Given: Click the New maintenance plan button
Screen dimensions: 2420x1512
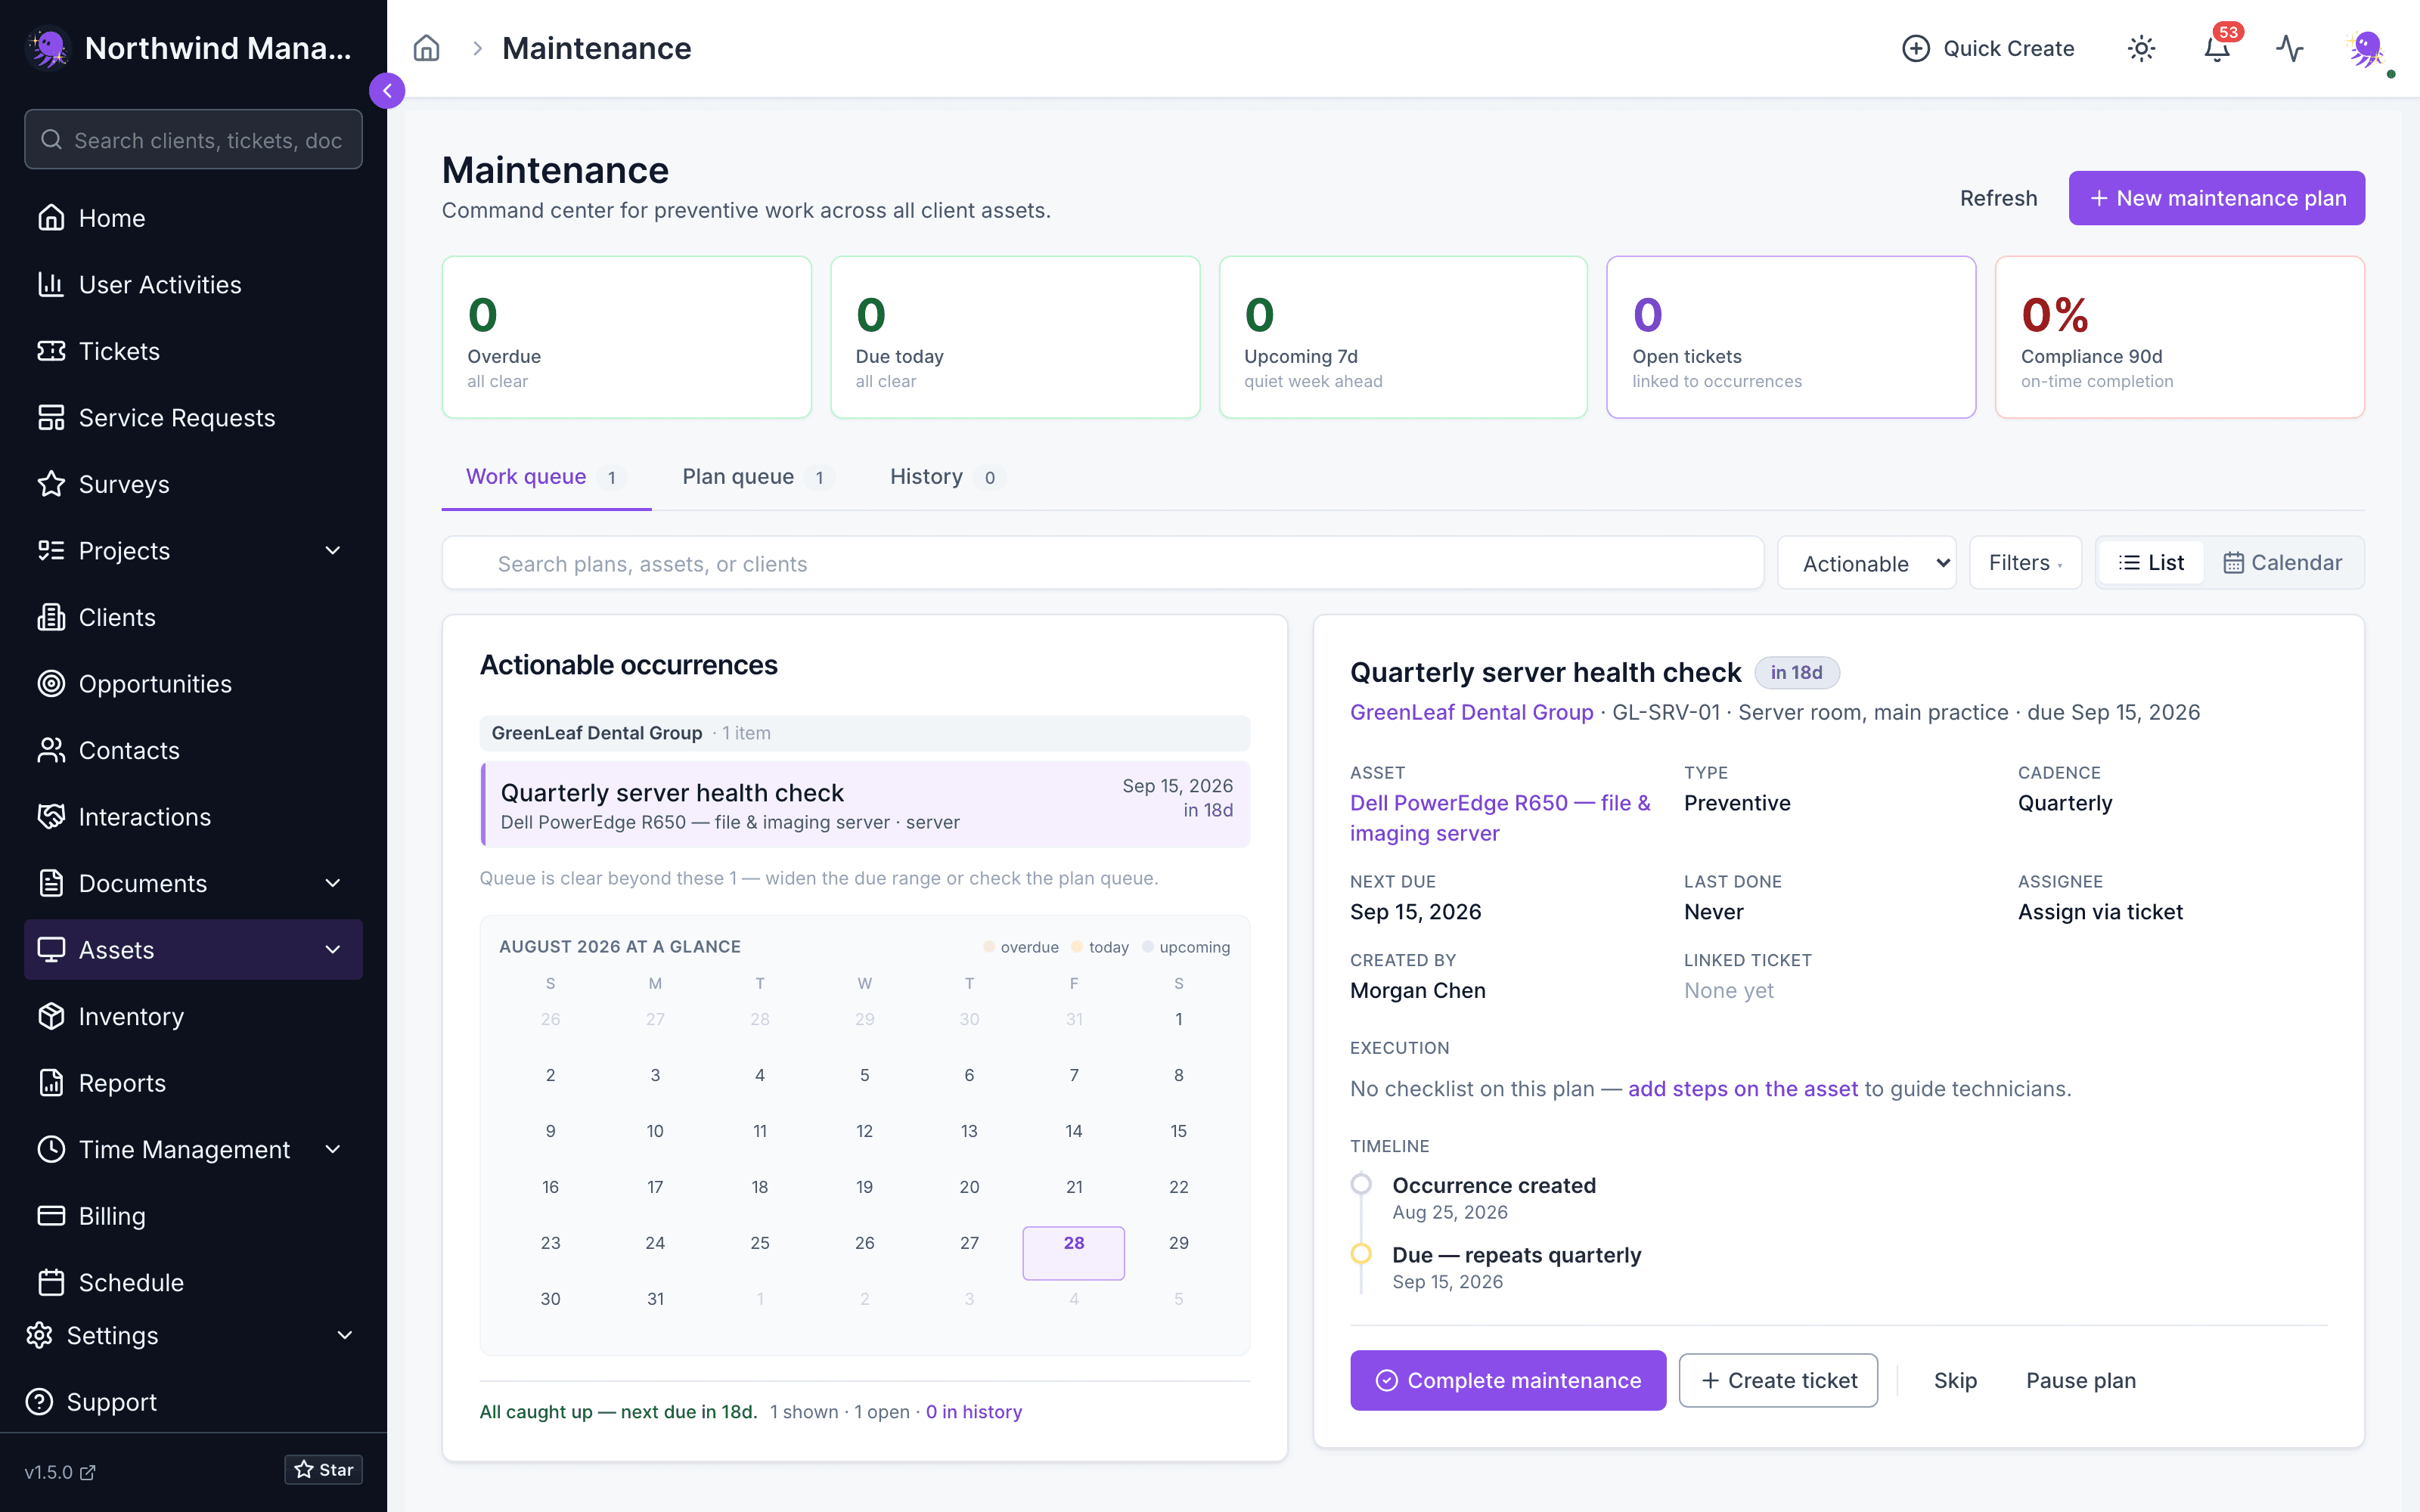Looking at the screenshot, I should click(x=2216, y=198).
